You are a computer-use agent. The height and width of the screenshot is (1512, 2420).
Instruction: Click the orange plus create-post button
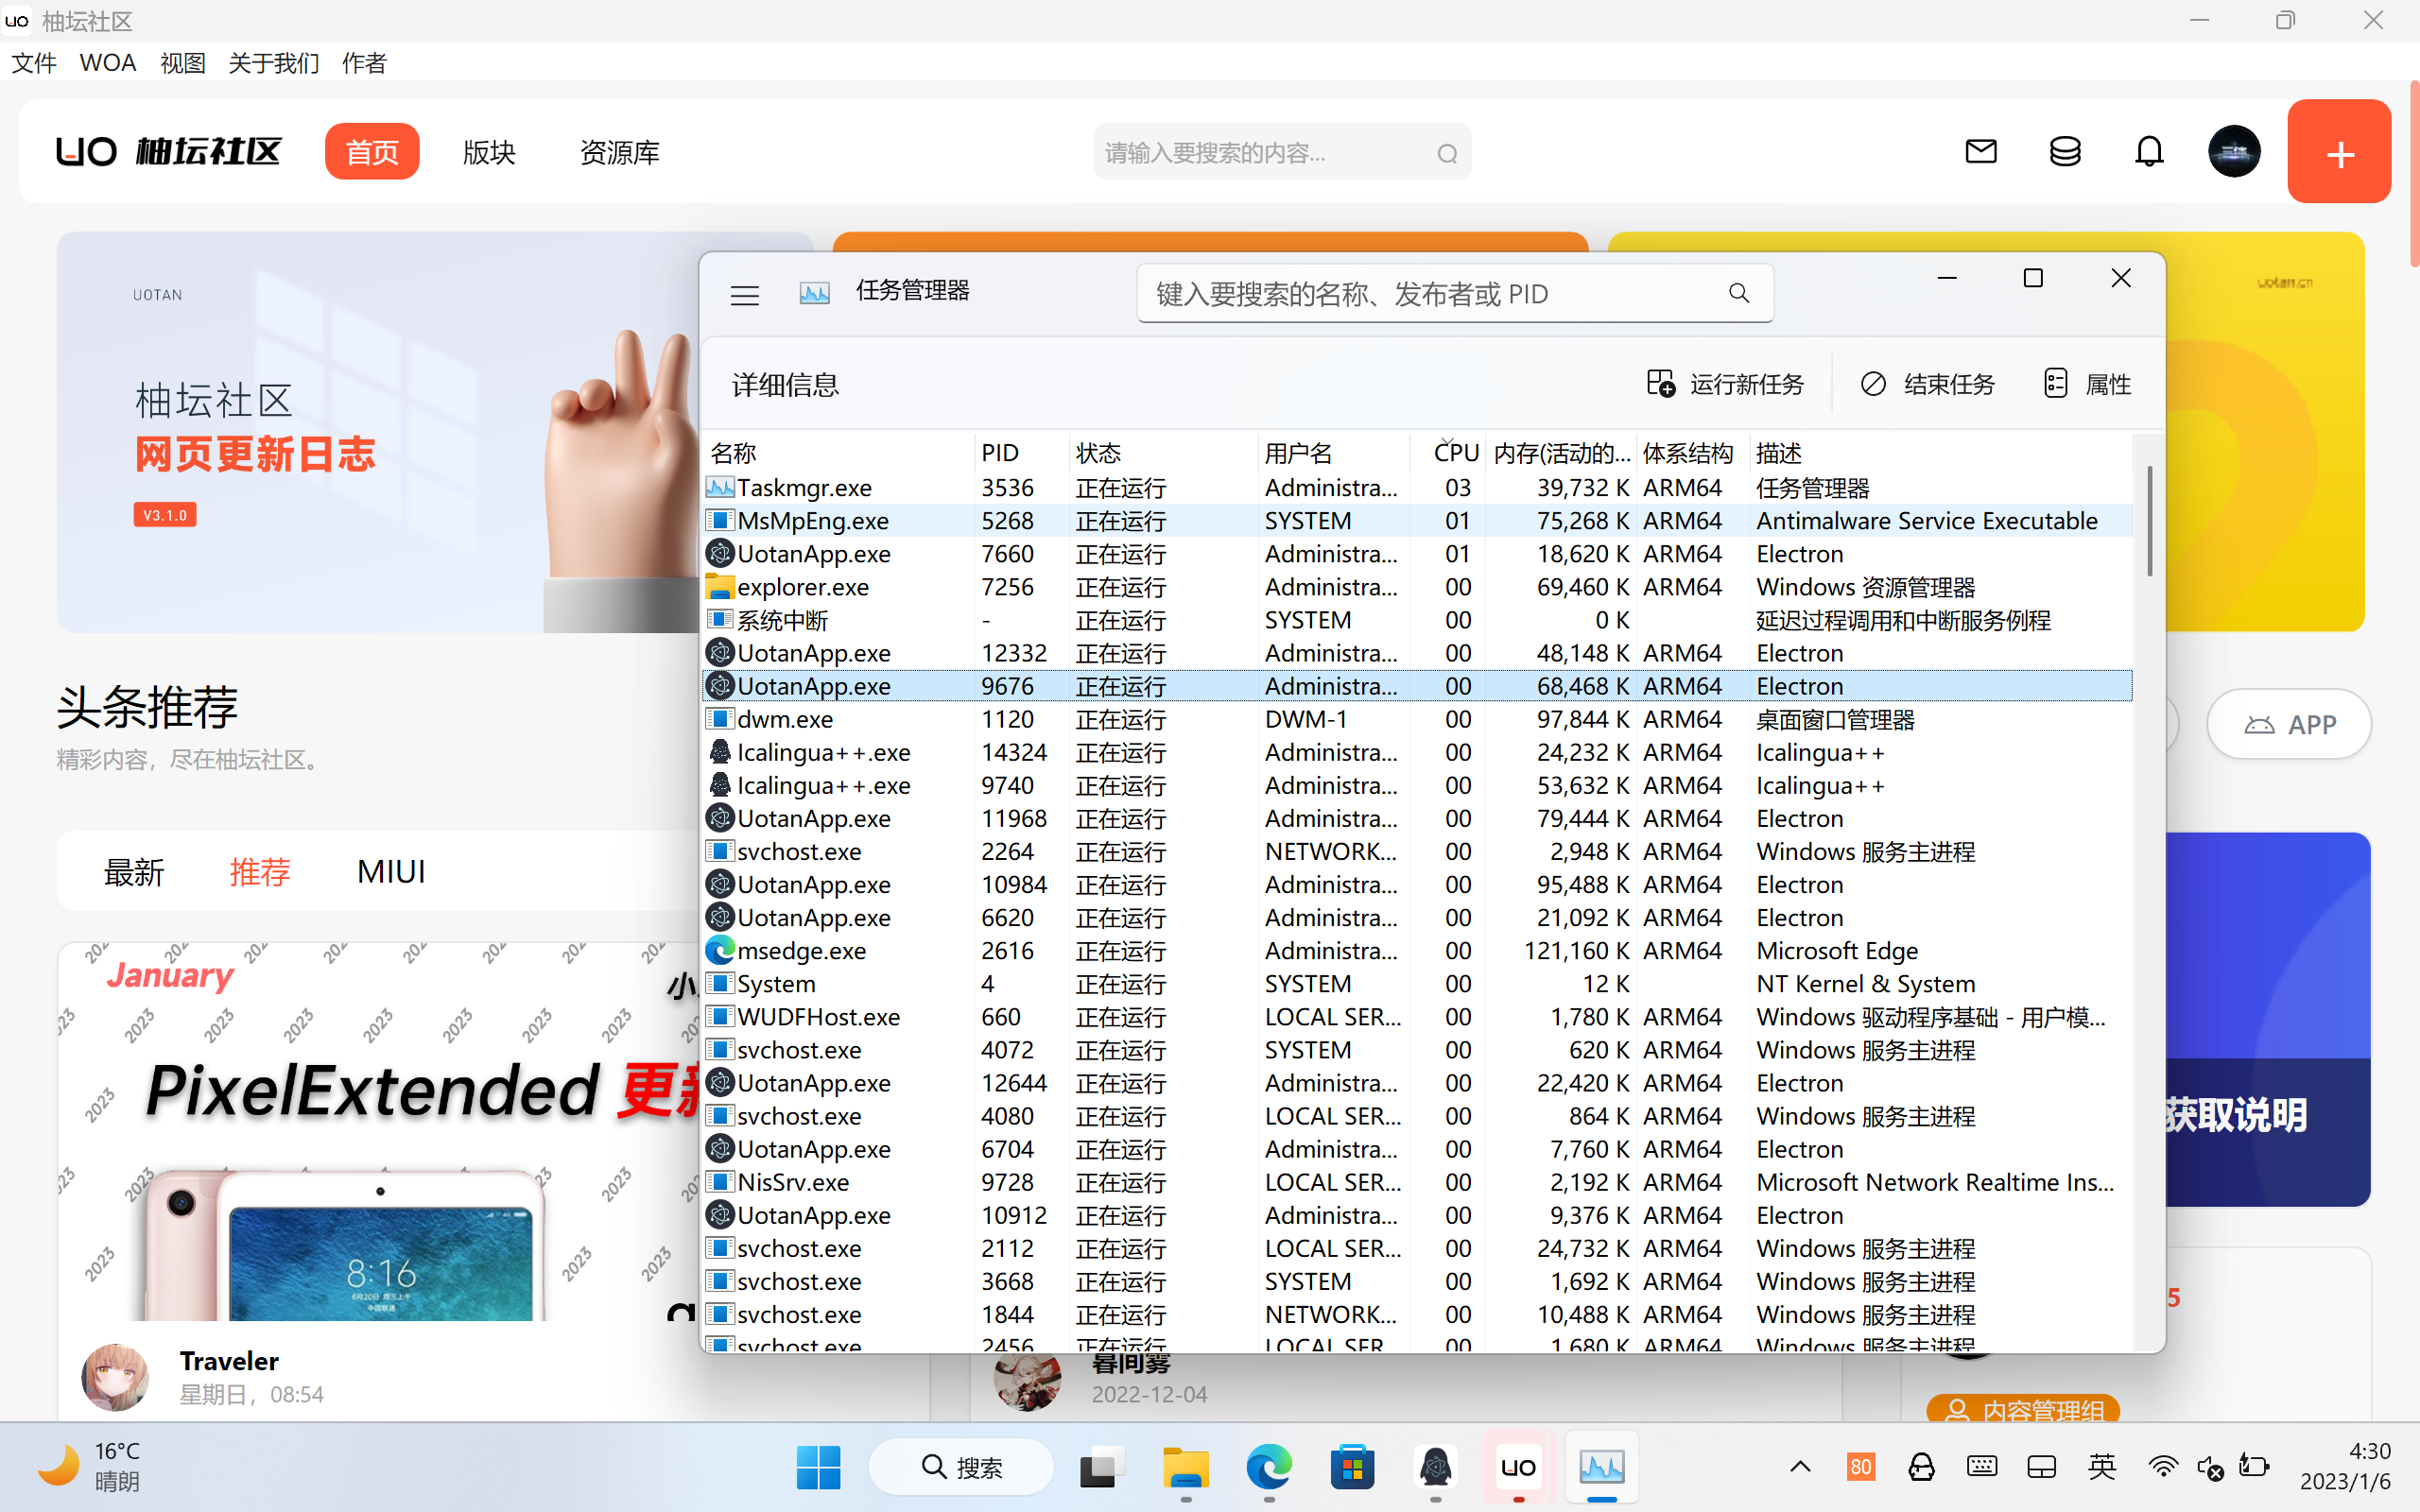pos(2338,152)
